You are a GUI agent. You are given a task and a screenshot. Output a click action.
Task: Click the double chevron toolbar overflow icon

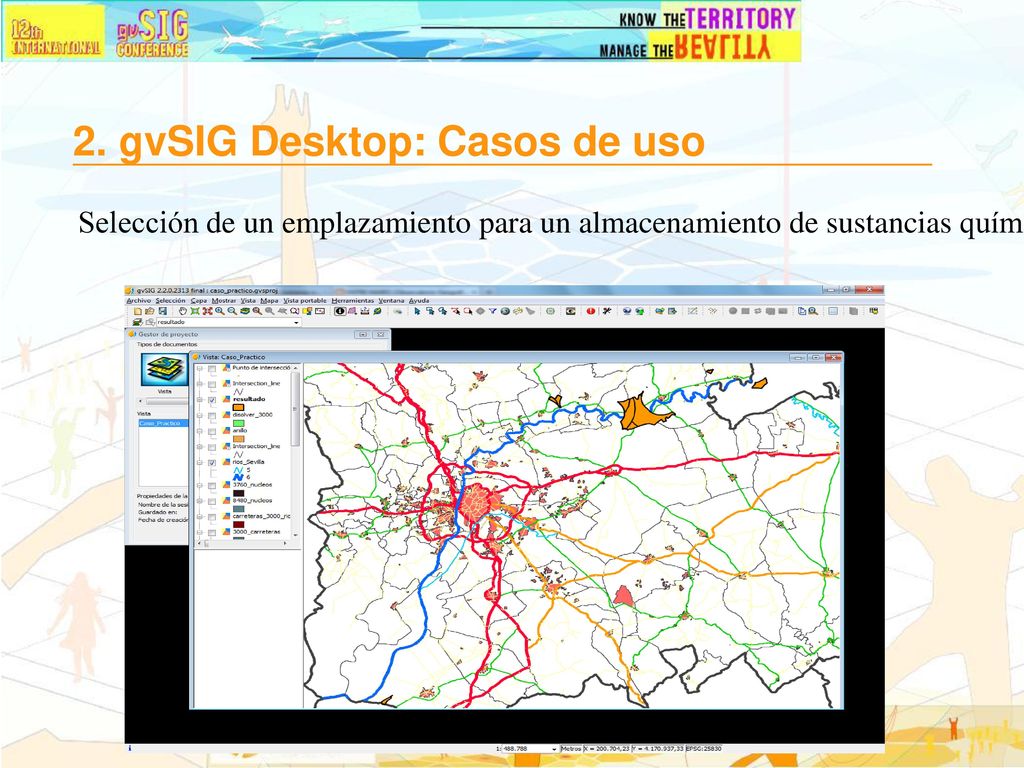712,312
